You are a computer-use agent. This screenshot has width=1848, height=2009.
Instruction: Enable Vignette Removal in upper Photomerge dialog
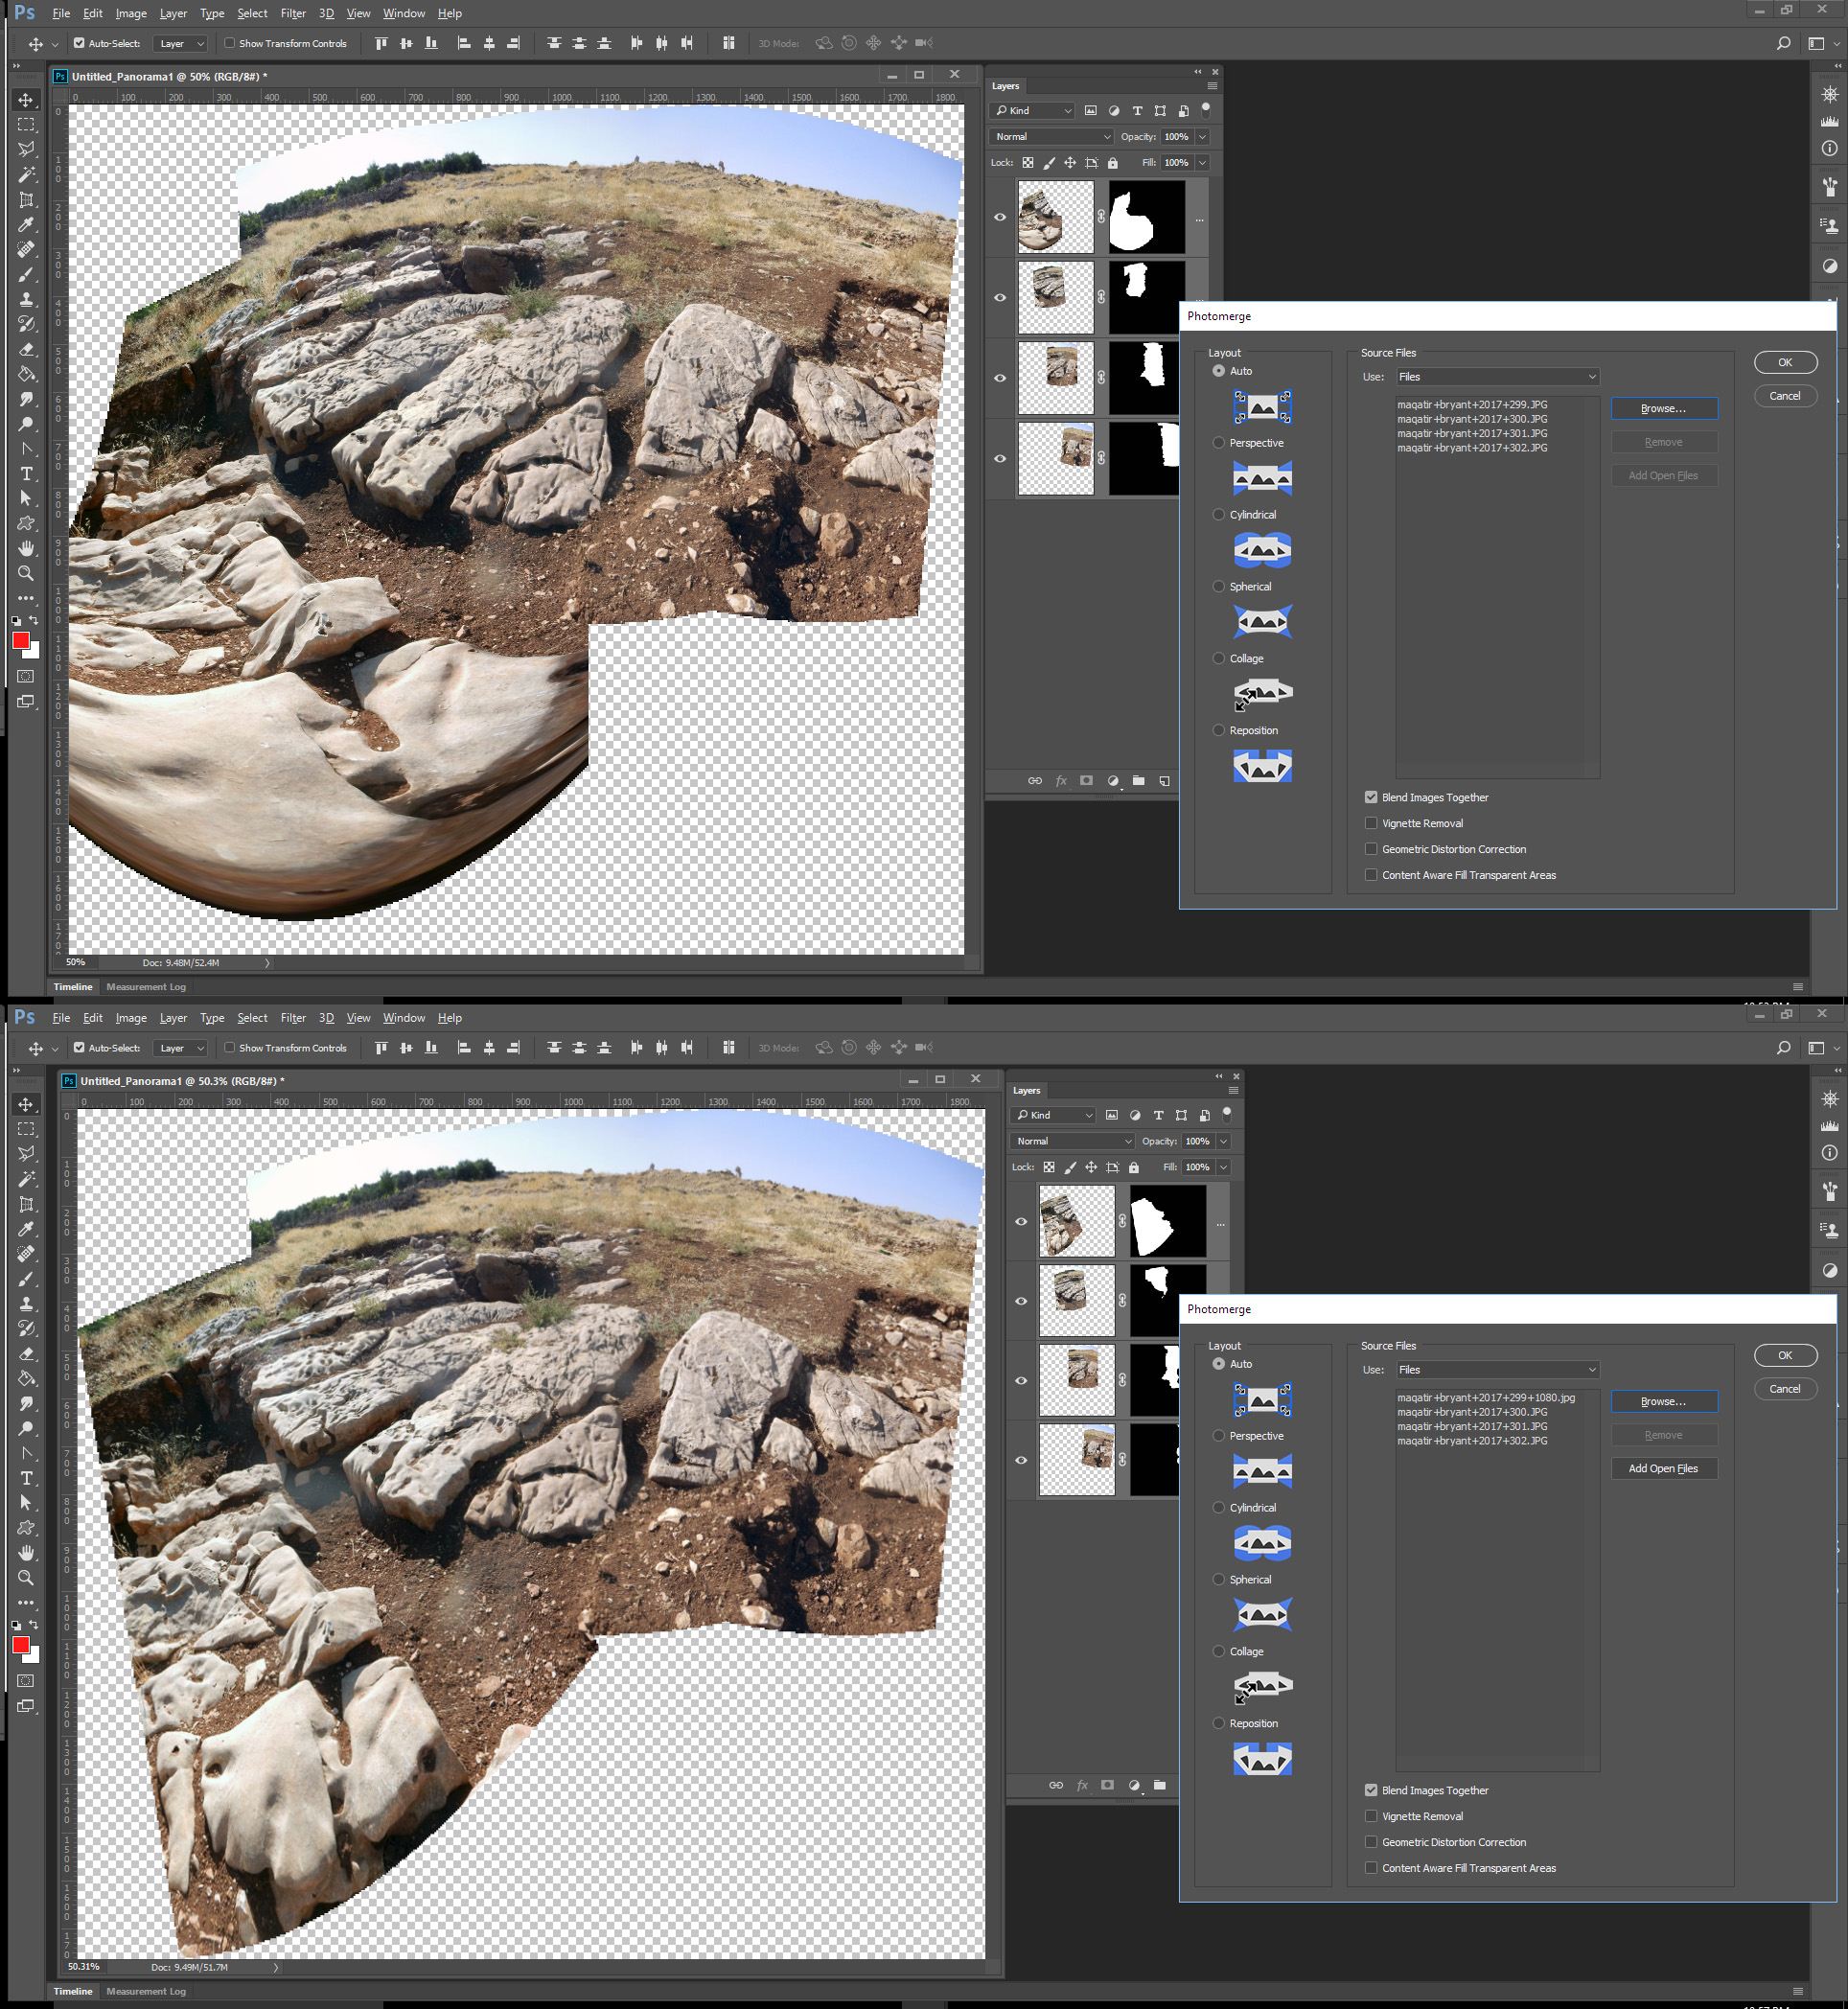click(1371, 823)
